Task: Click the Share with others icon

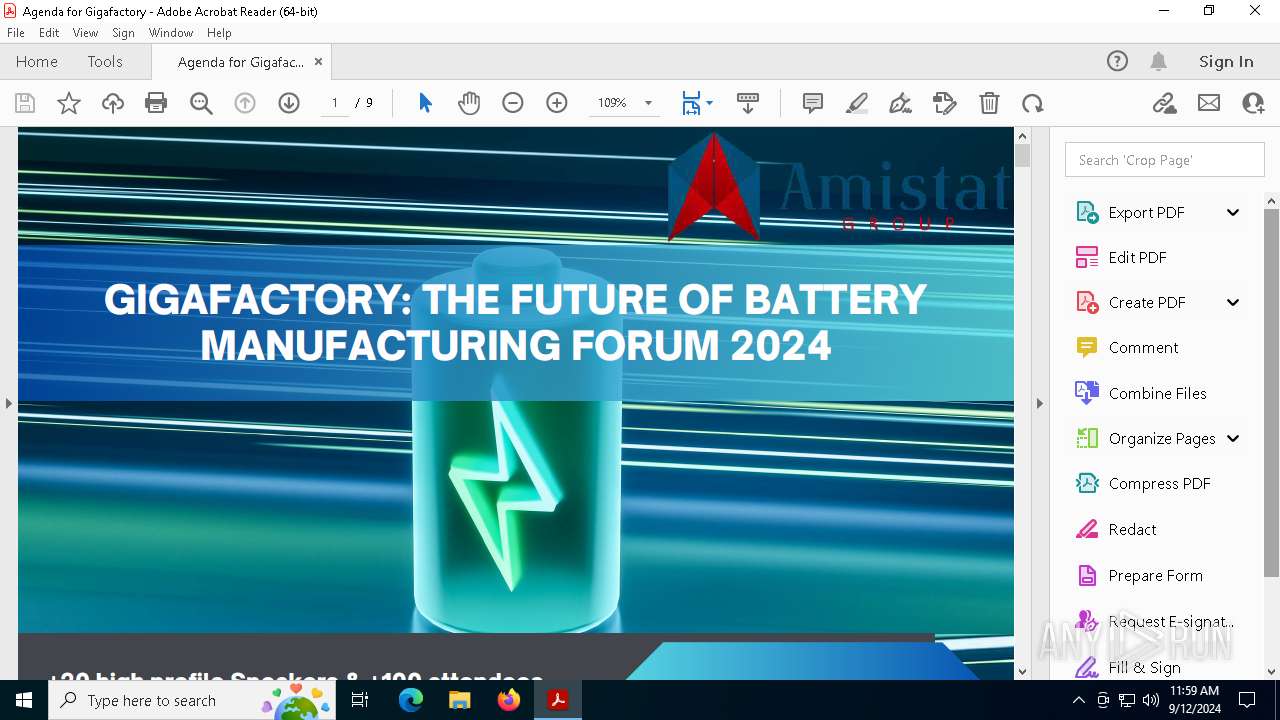Action: coord(1253,103)
